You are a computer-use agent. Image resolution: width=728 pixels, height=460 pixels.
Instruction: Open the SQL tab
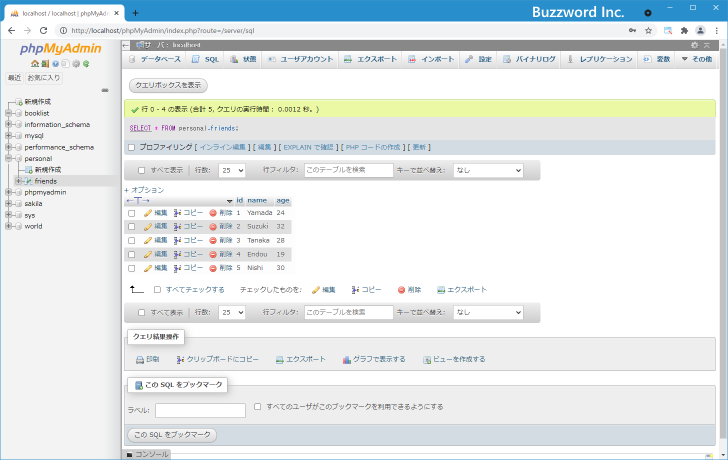tap(206, 59)
